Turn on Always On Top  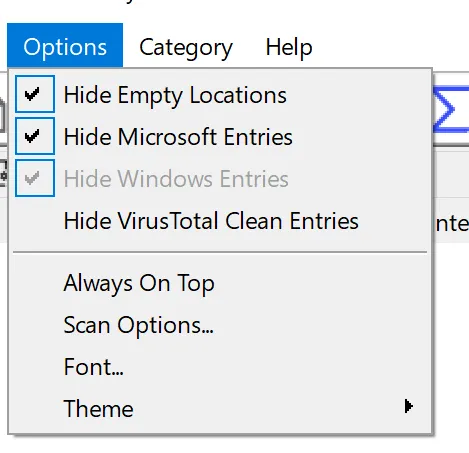[x=220, y=283]
